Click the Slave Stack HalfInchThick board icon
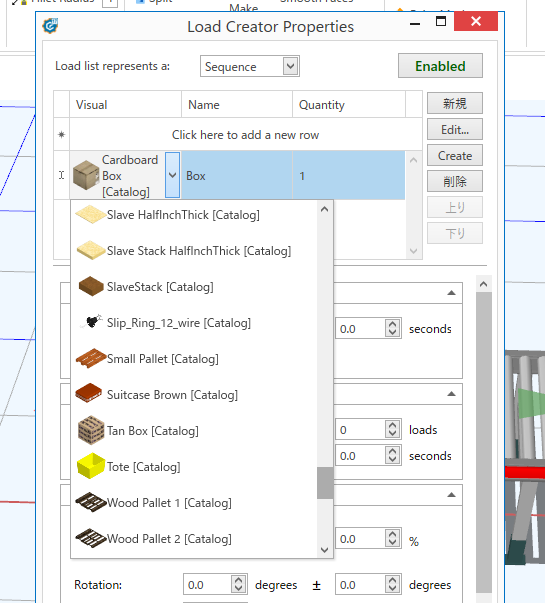The height and width of the screenshot is (603, 545). [91, 250]
